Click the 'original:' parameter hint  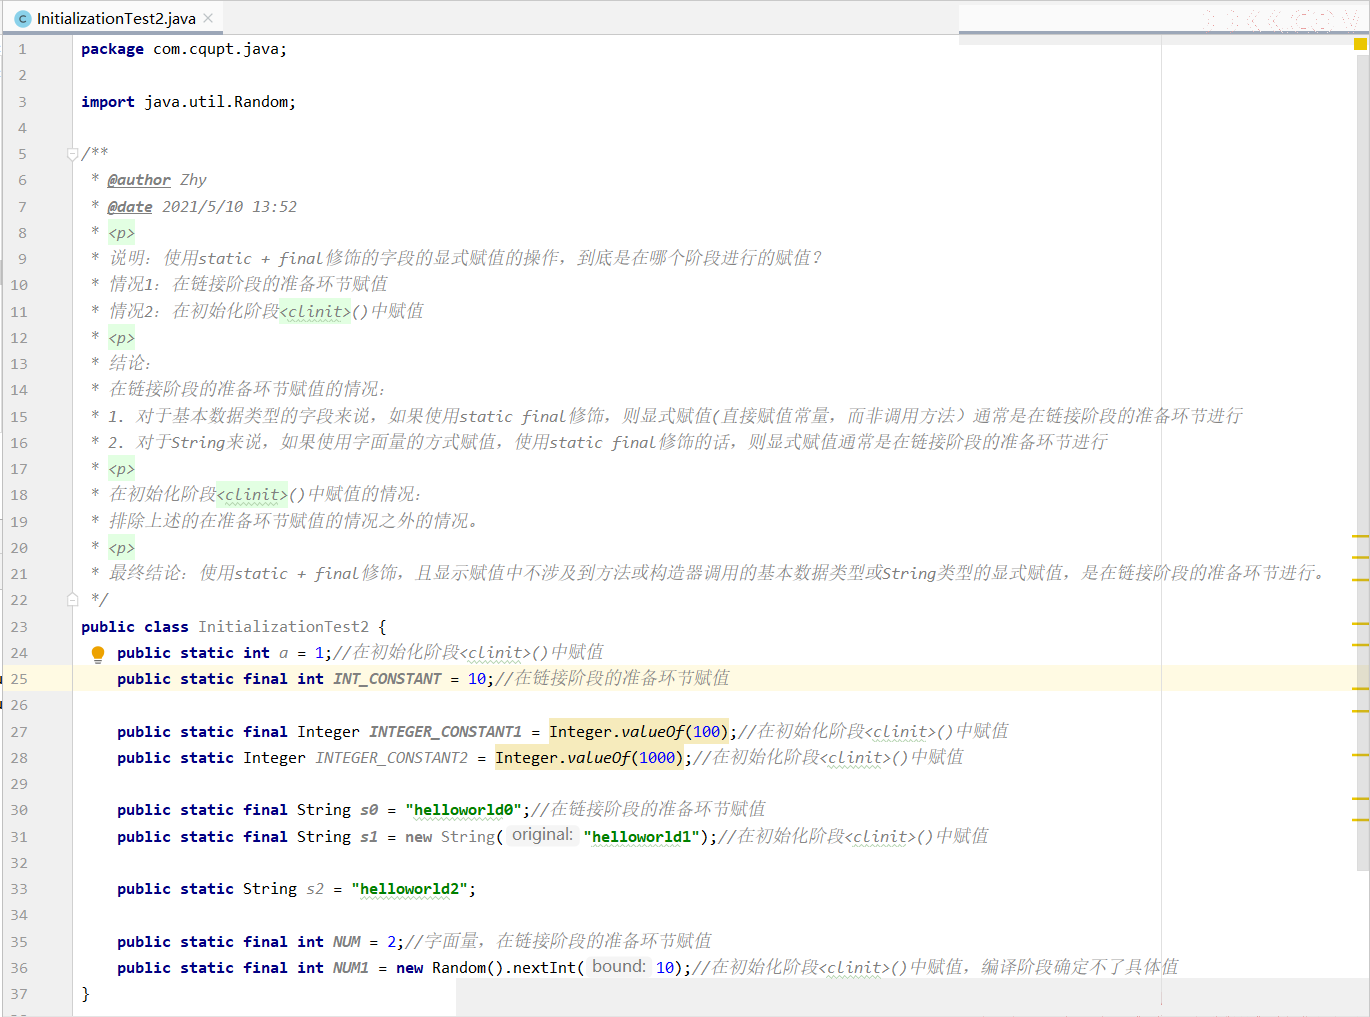click(542, 835)
